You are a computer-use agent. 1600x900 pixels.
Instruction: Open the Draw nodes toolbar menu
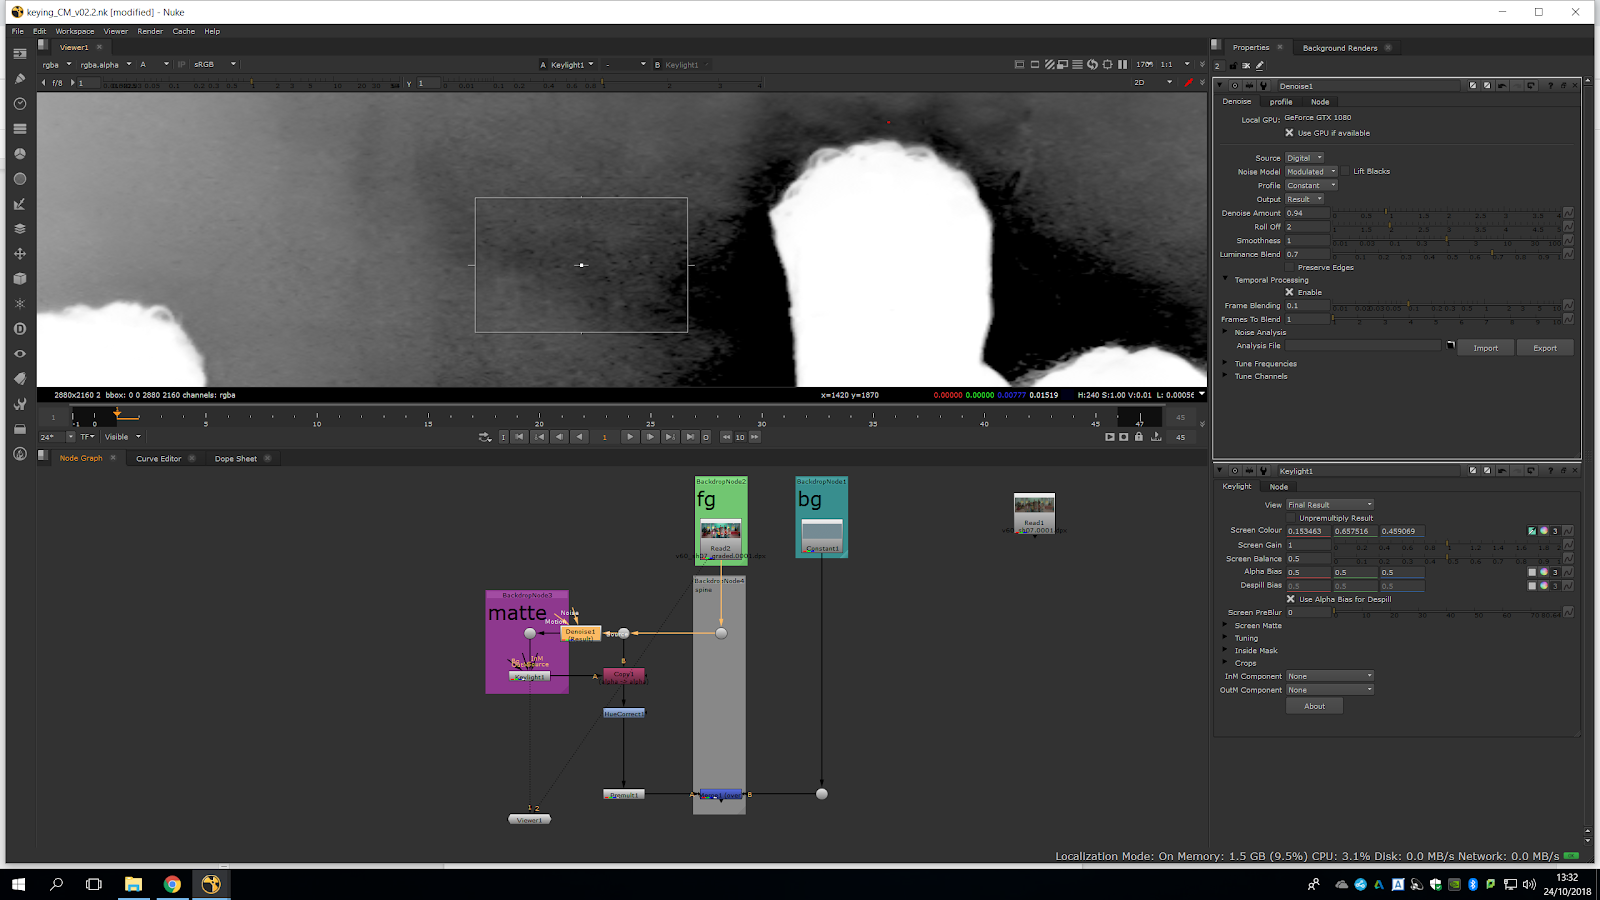click(19, 79)
